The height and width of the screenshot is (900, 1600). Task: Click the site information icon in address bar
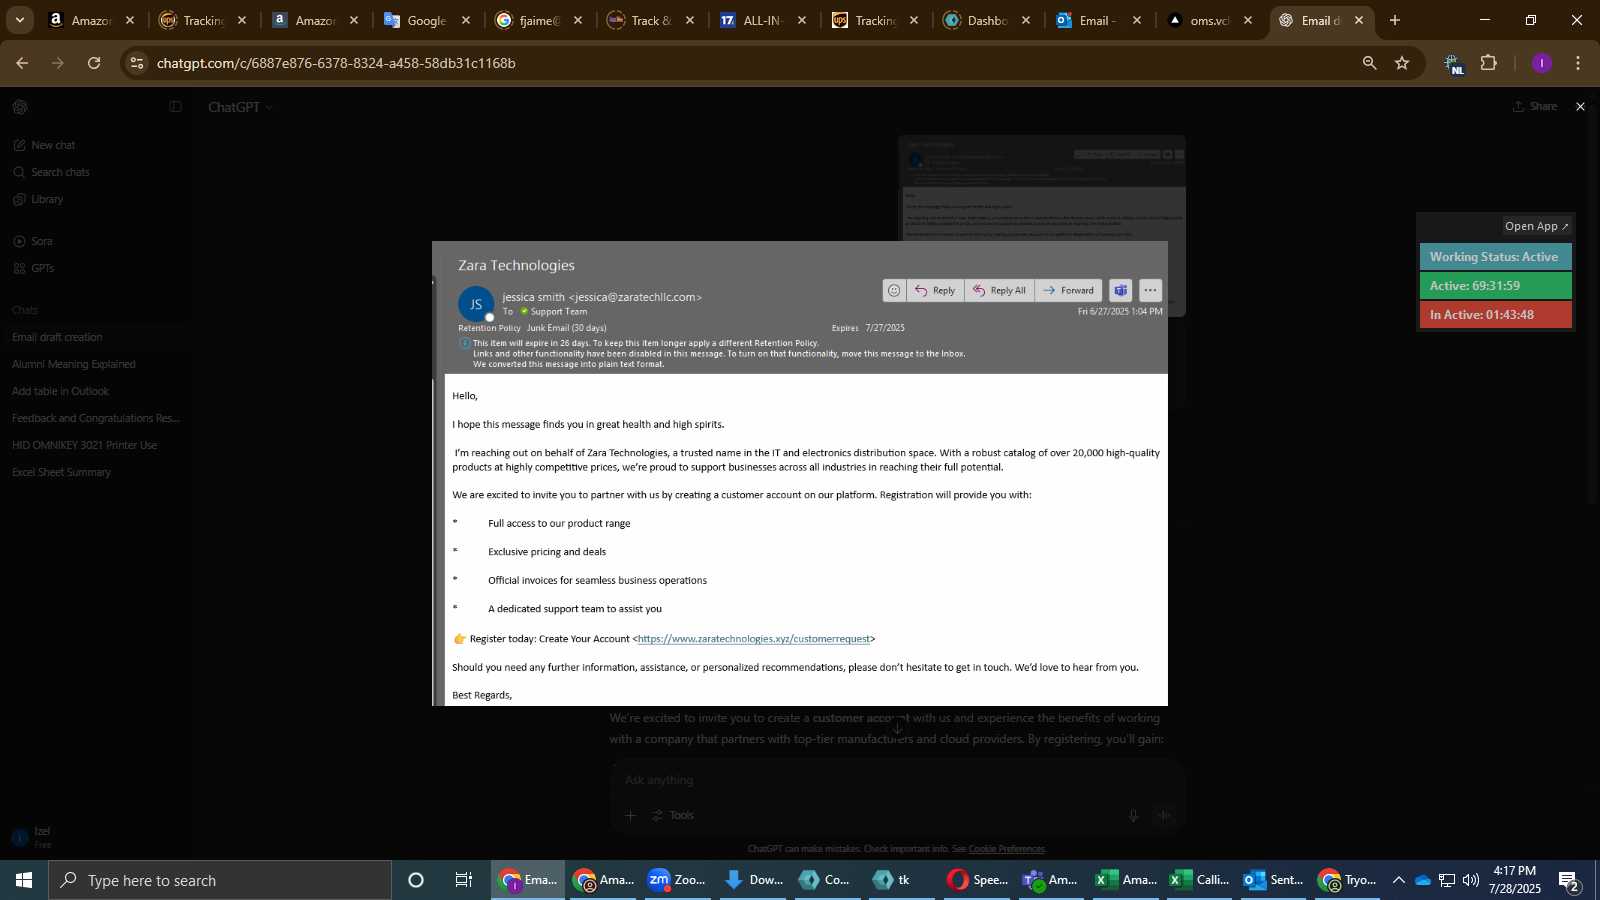tap(137, 63)
